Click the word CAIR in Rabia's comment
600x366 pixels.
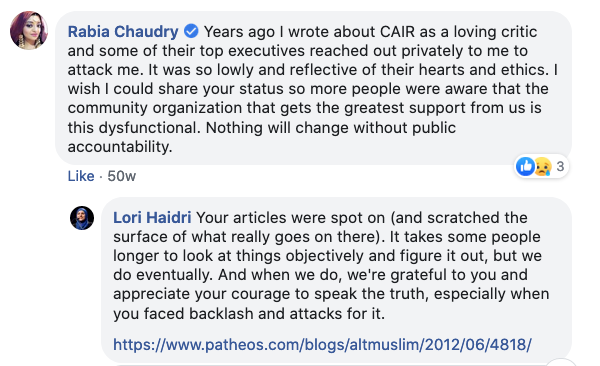tap(397, 32)
